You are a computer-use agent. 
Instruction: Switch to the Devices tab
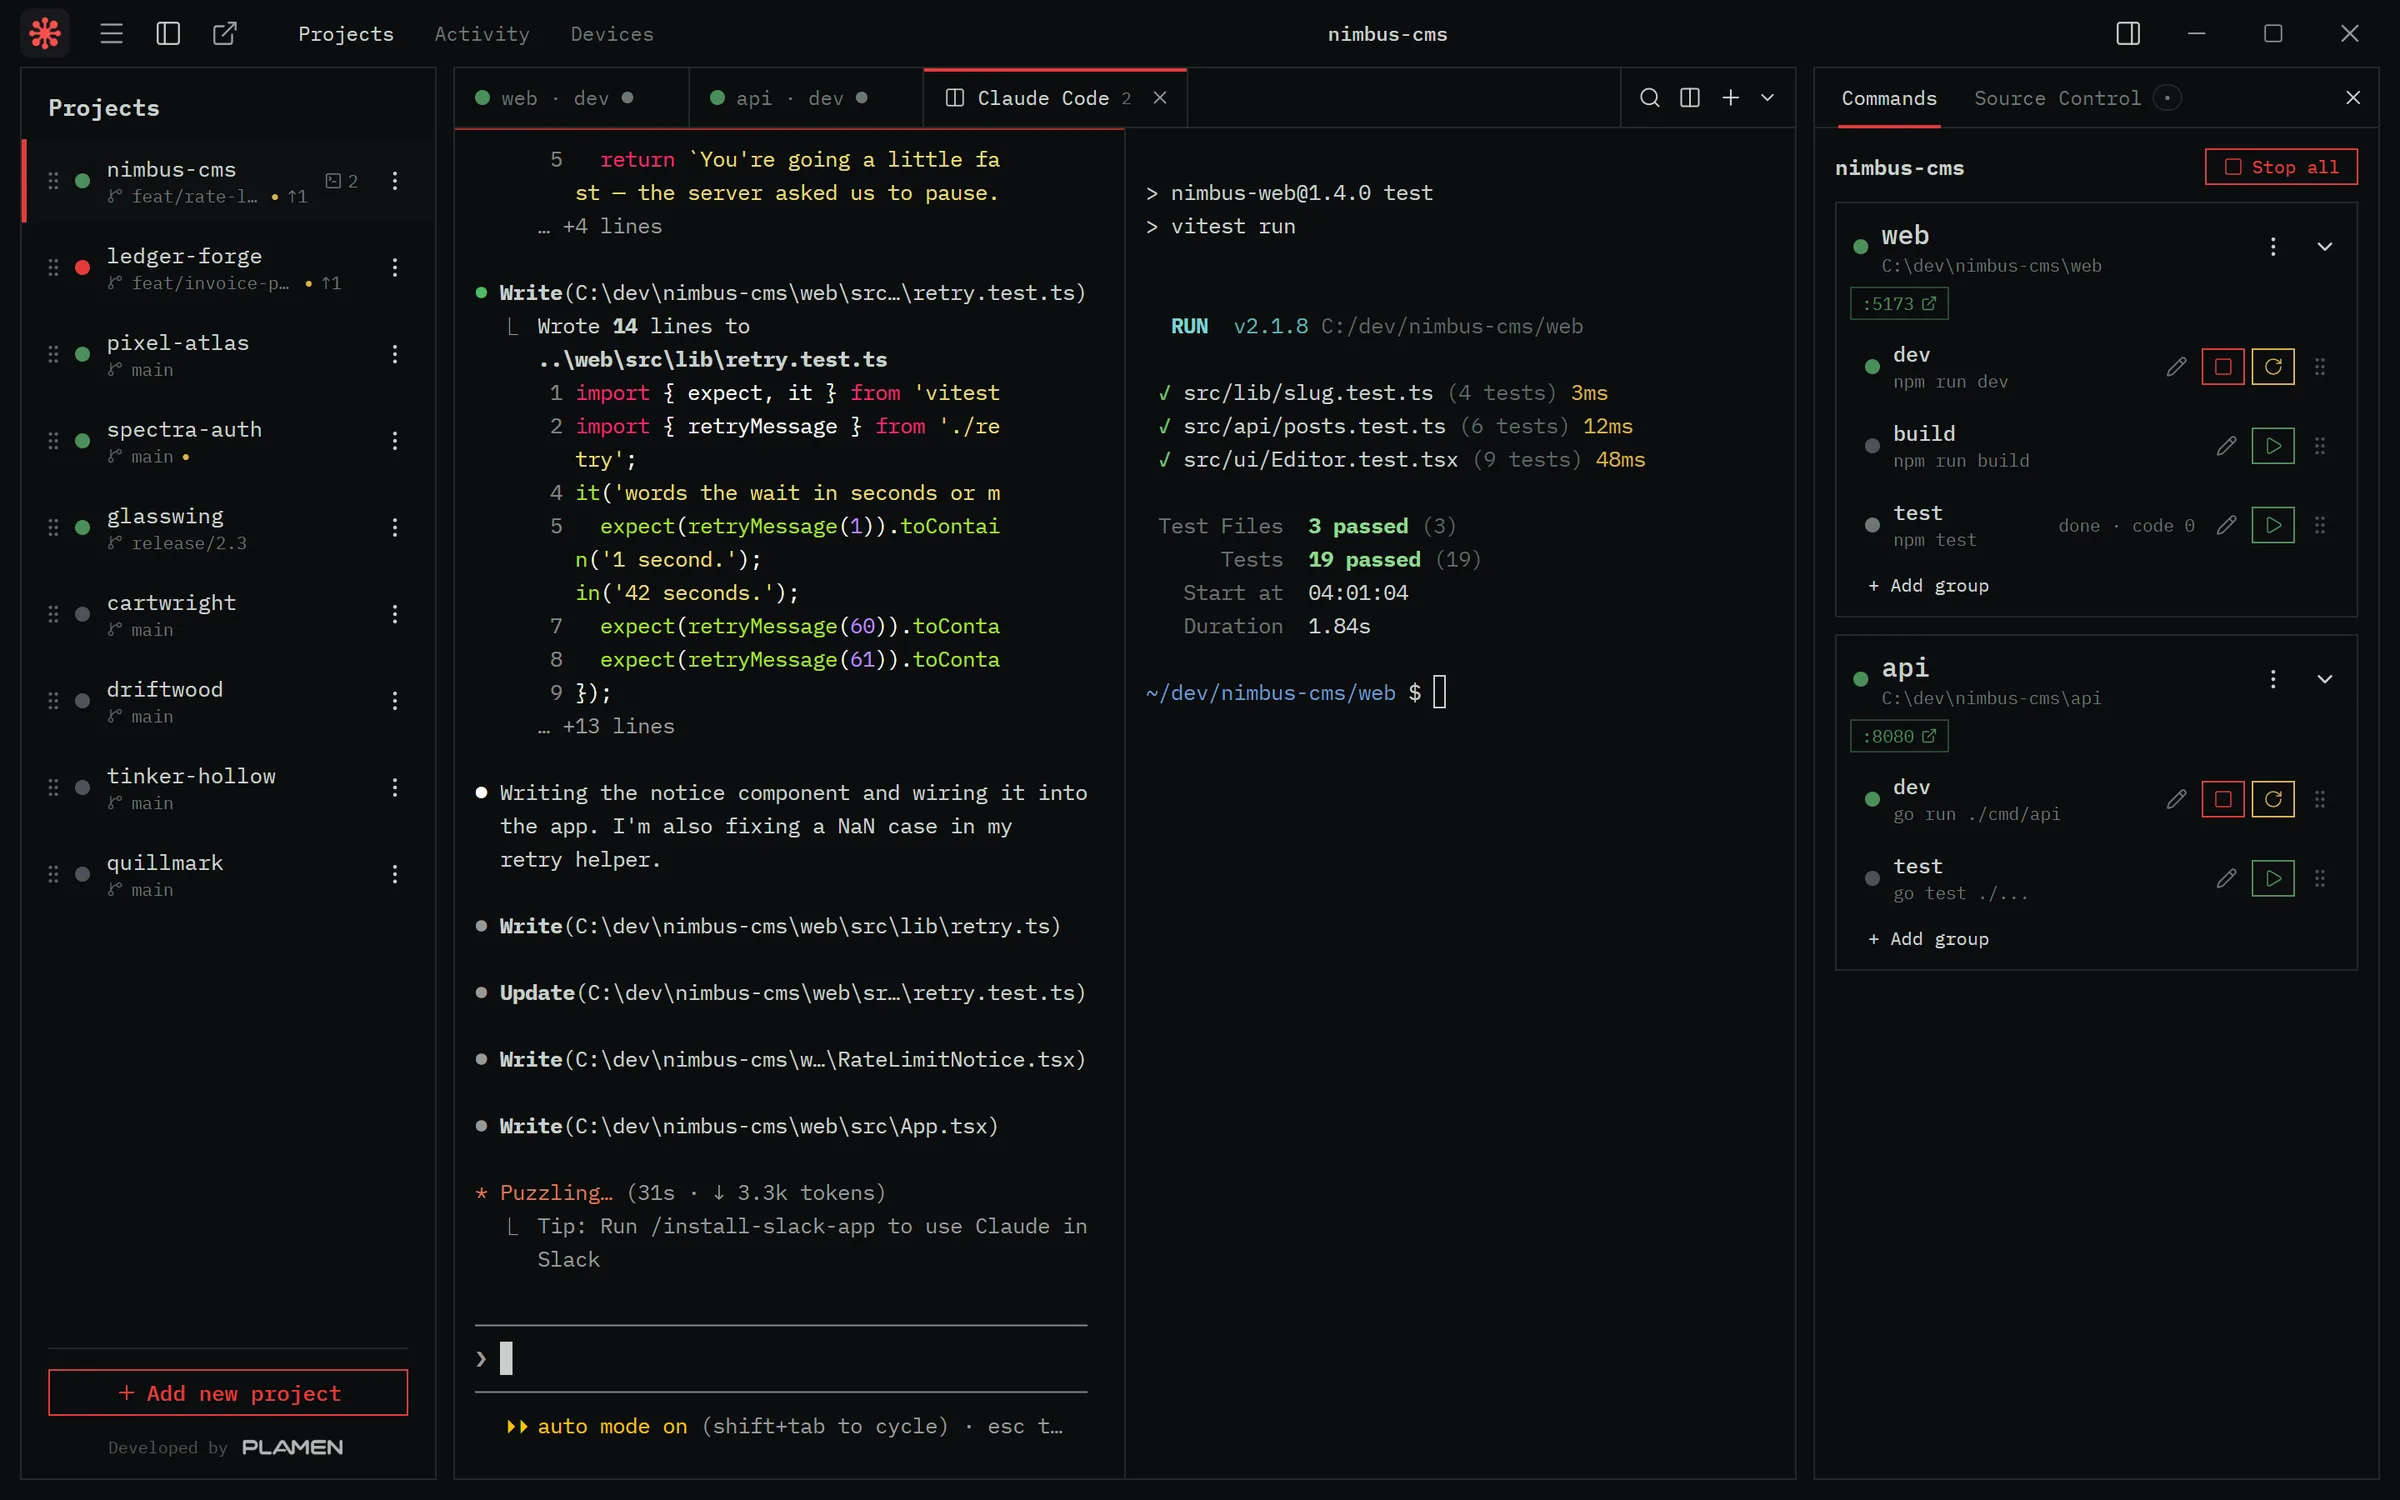coord(612,34)
